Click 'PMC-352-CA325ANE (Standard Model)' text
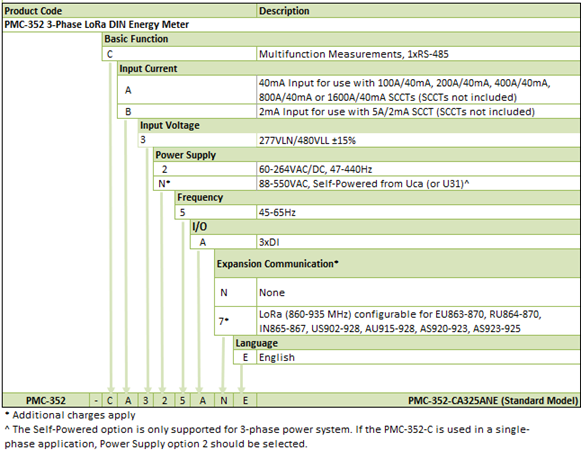The width and height of the screenshot is (581, 450). tap(493, 400)
